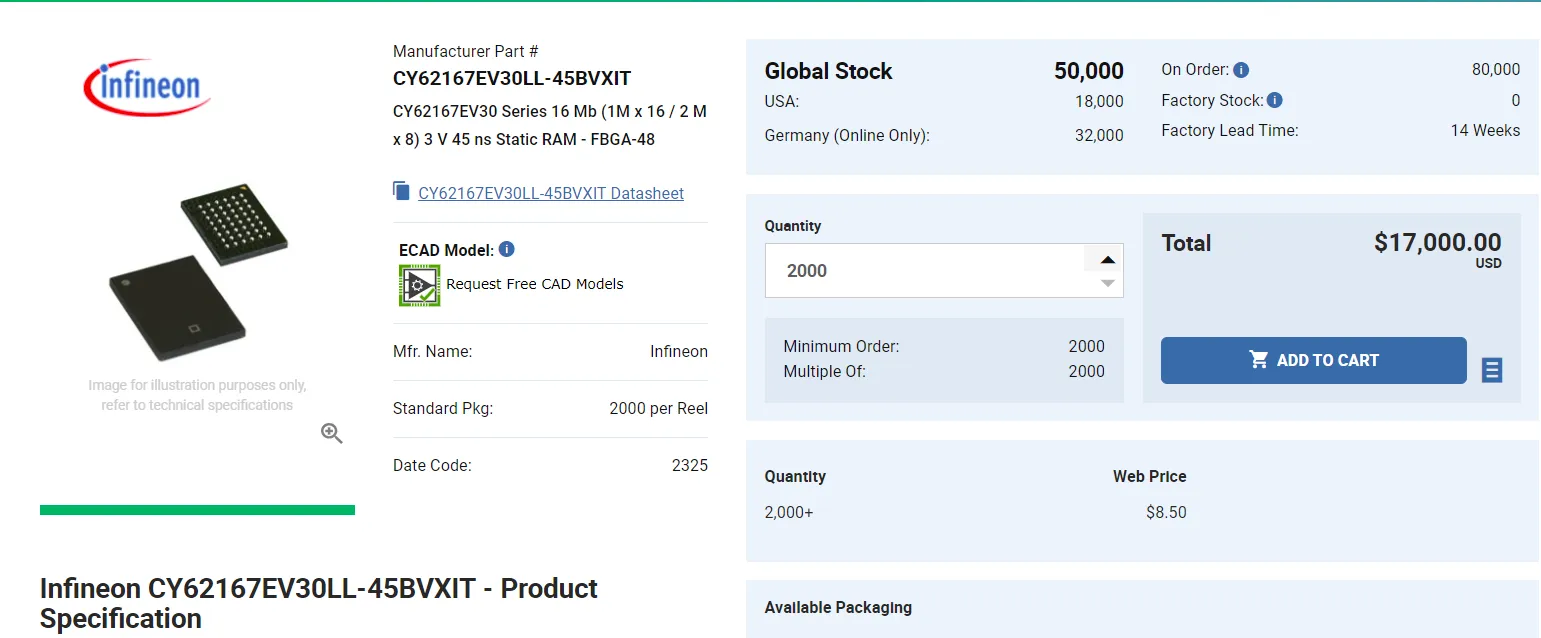This screenshot has width=1541, height=638.
Task: Click the USA stock value 18,000
Action: point(1099,101)
